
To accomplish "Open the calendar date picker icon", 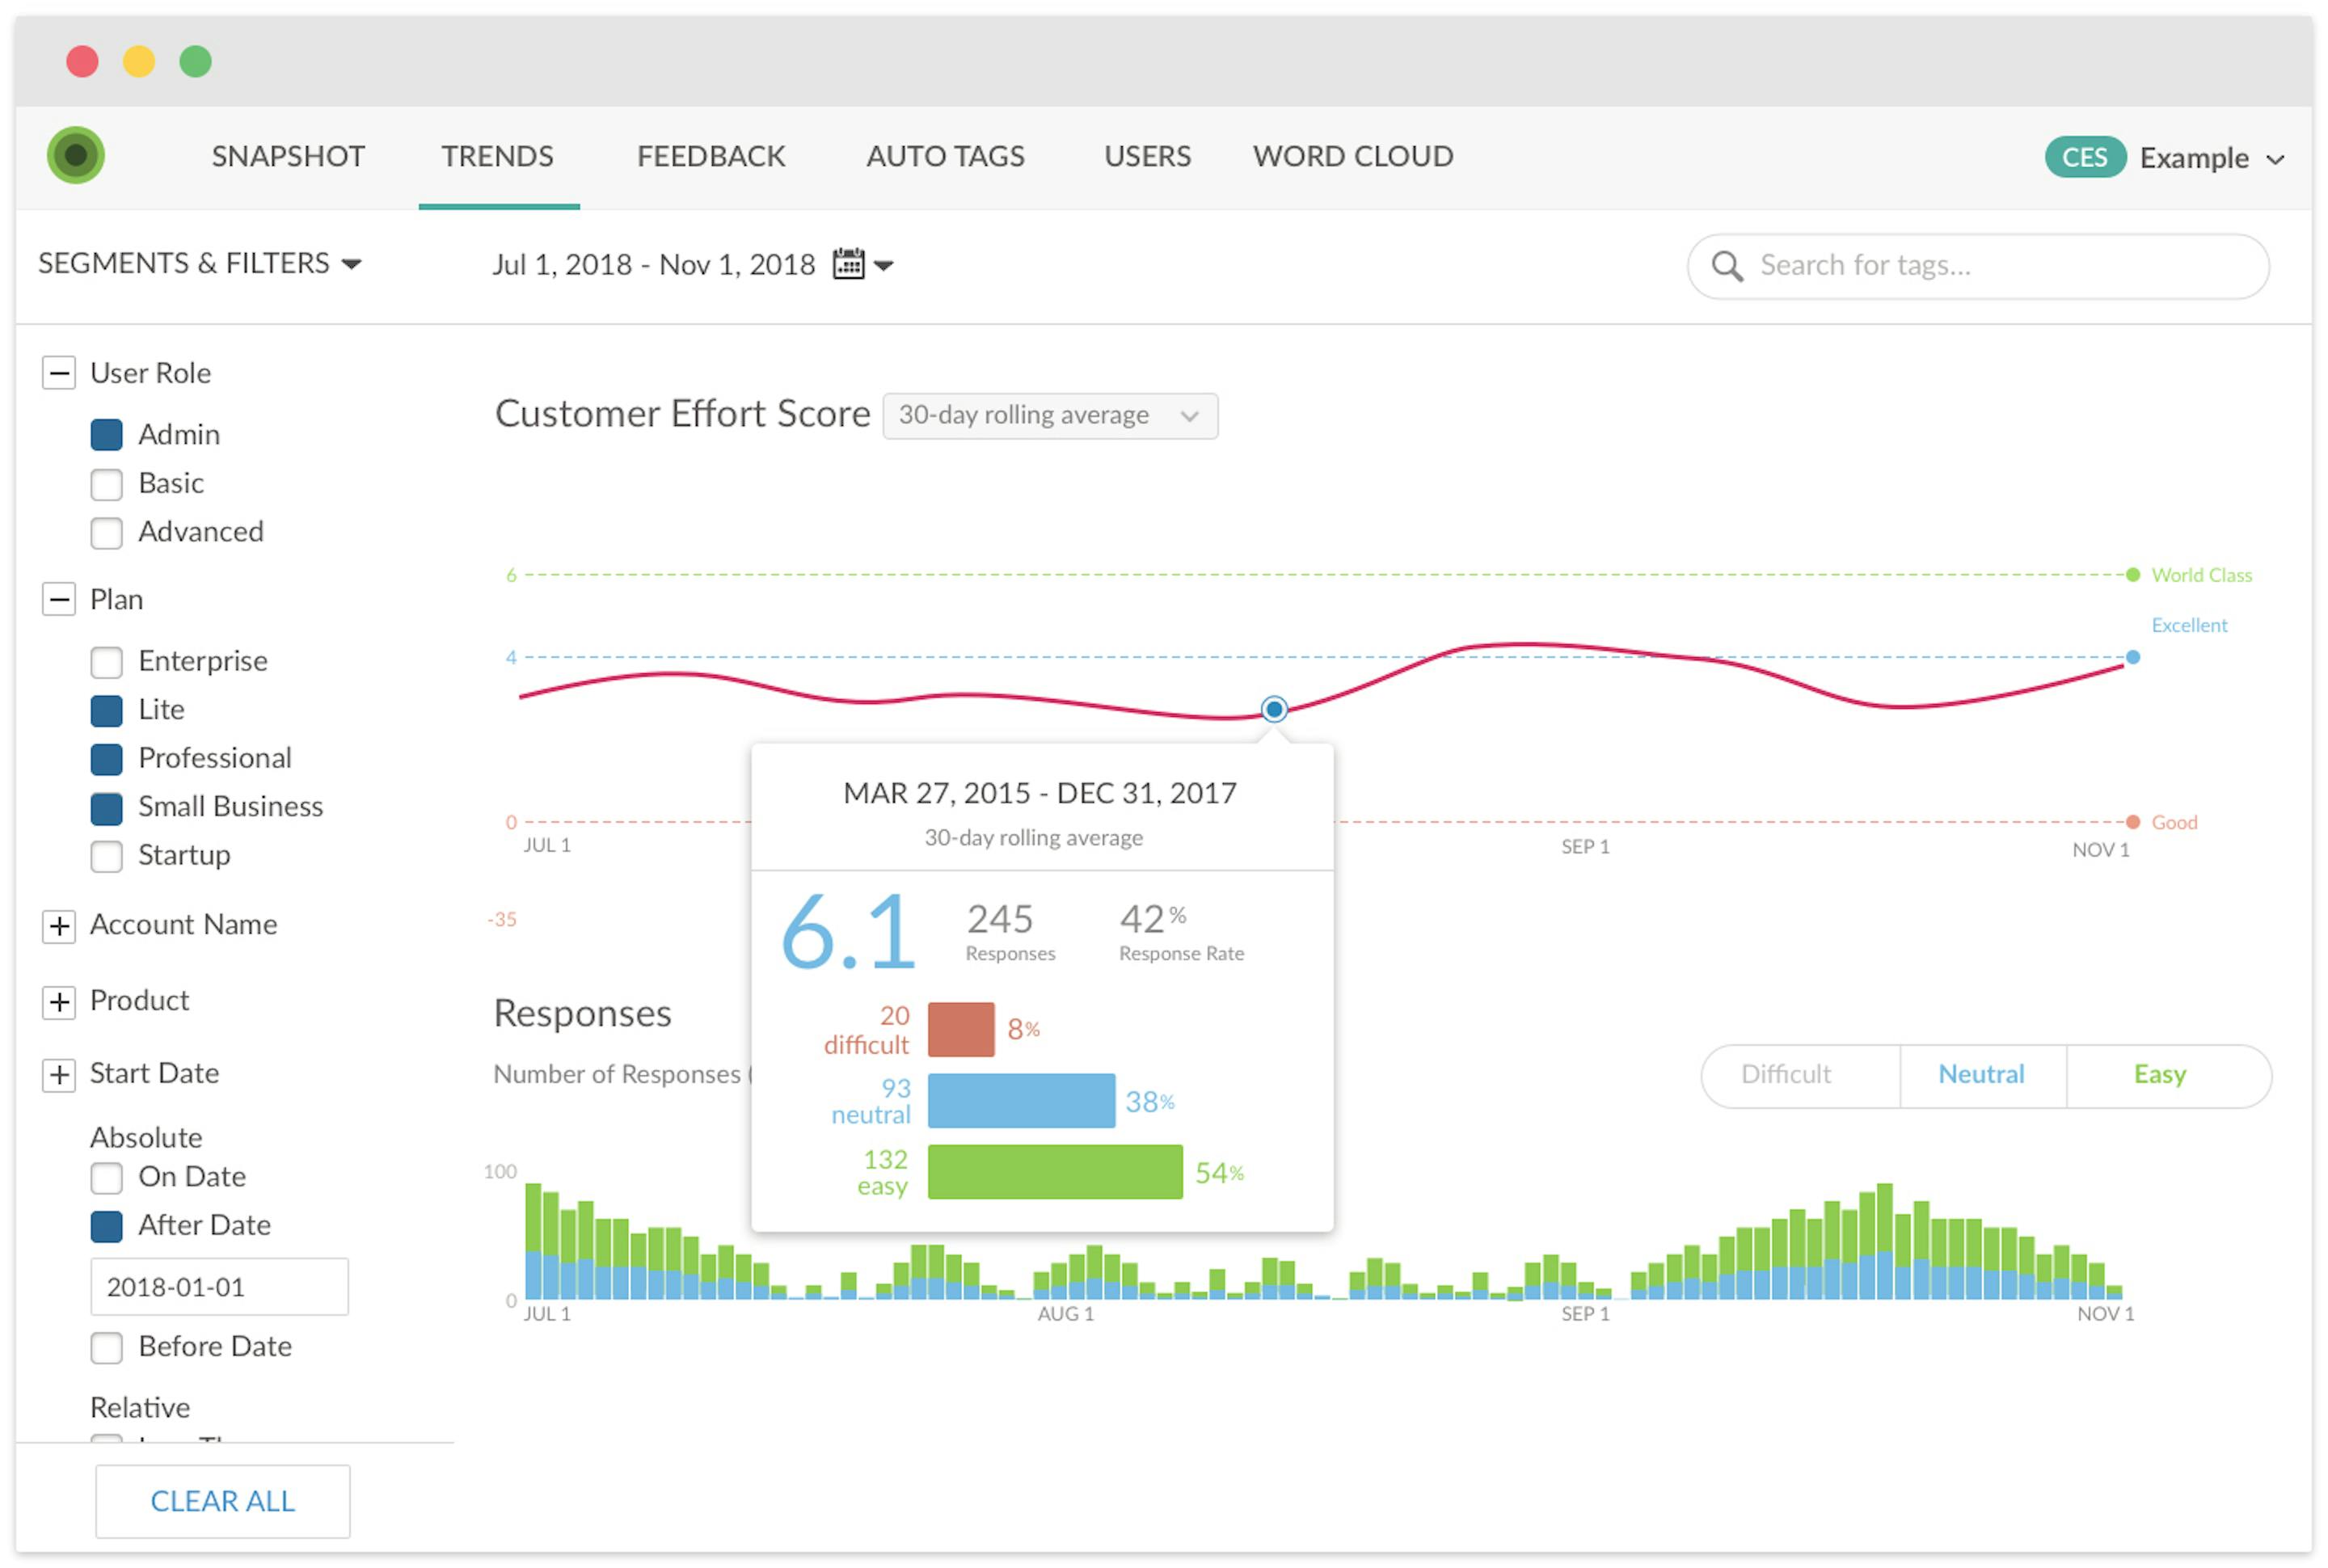I will tap(848, 264).
